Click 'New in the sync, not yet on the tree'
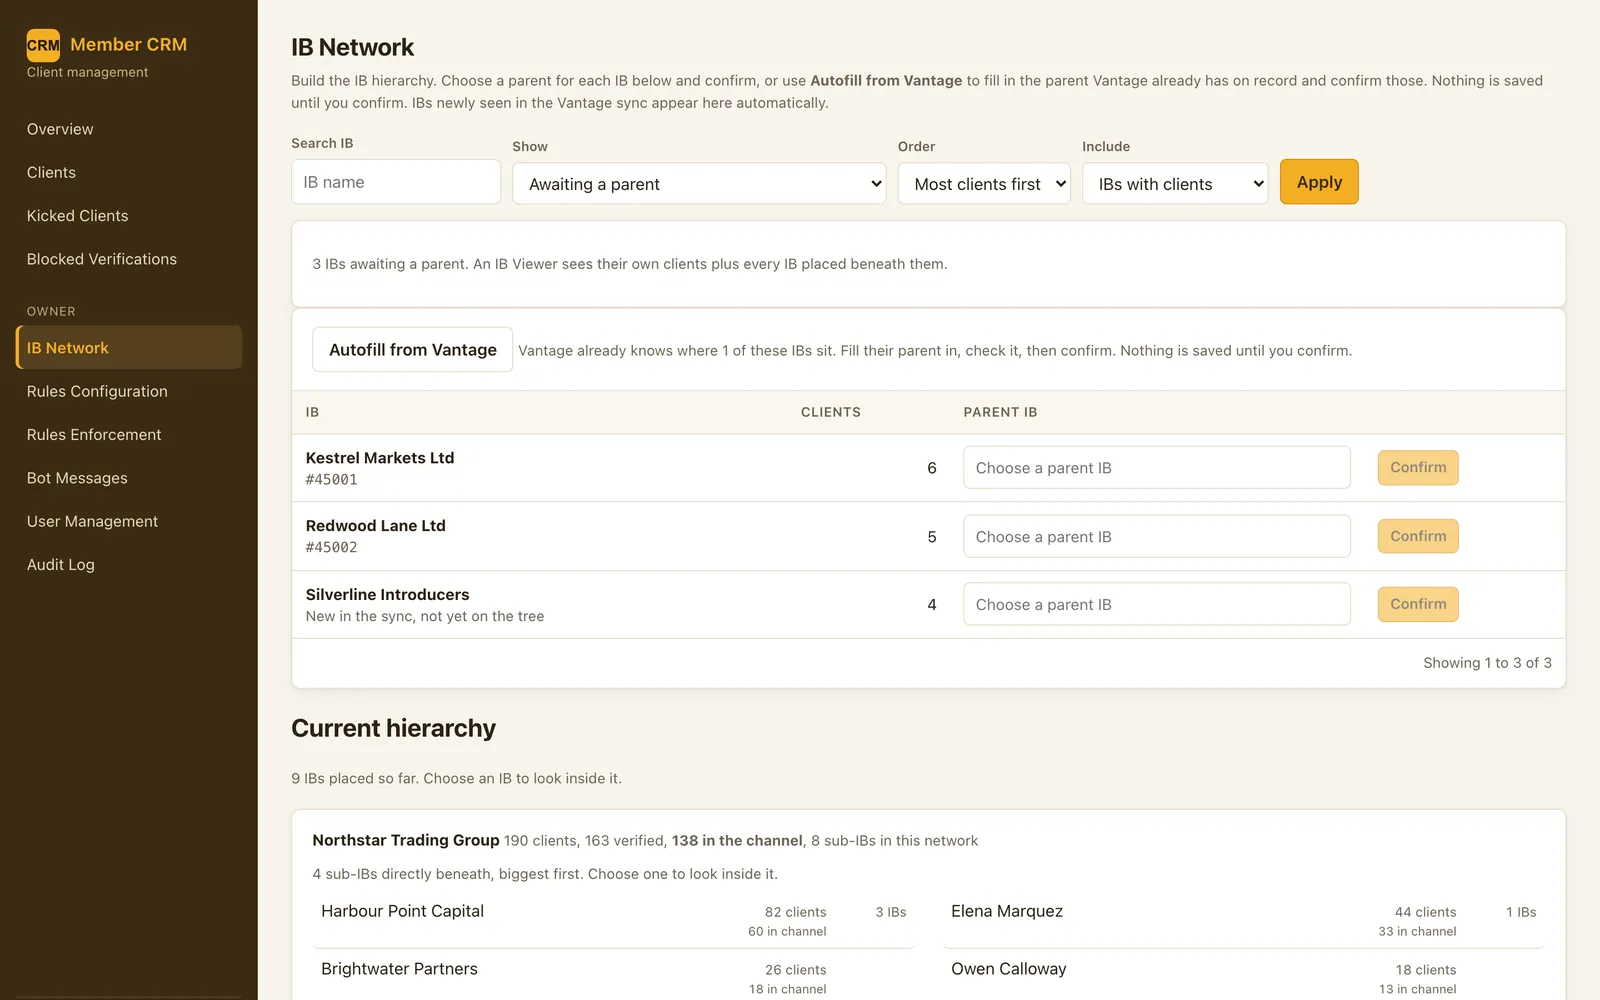1600x1000 pixels. click(x=425, y=616)
